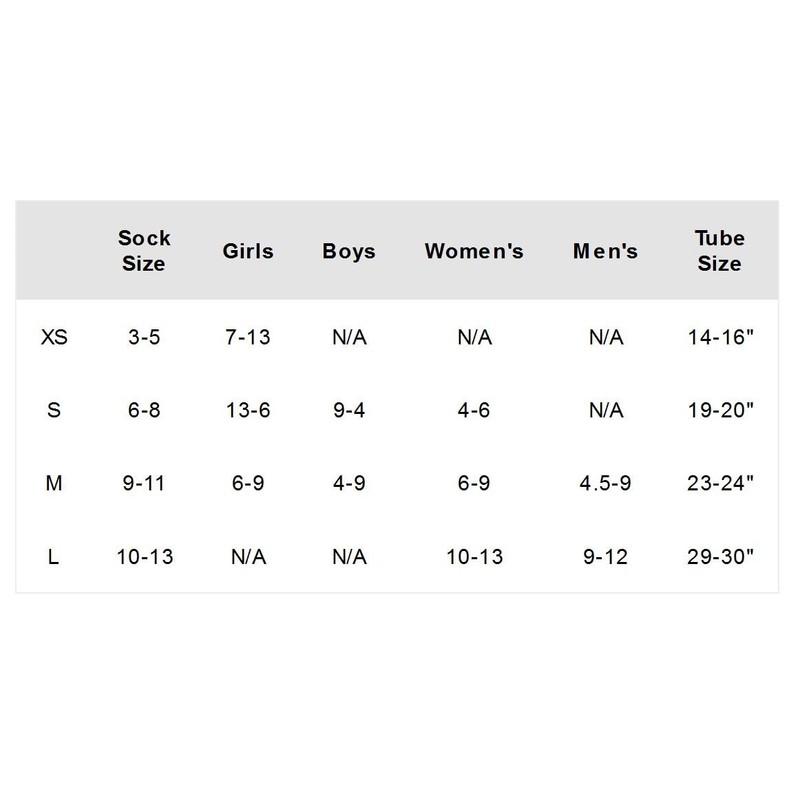The height and width of the screenshot is (800, 800).
Task: Click the Men's column header
Action: (604, 252)
